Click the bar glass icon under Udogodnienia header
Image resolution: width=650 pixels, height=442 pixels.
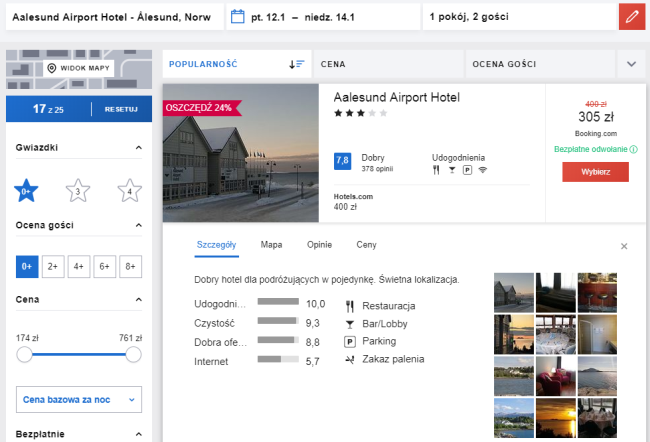pos(452,170)
